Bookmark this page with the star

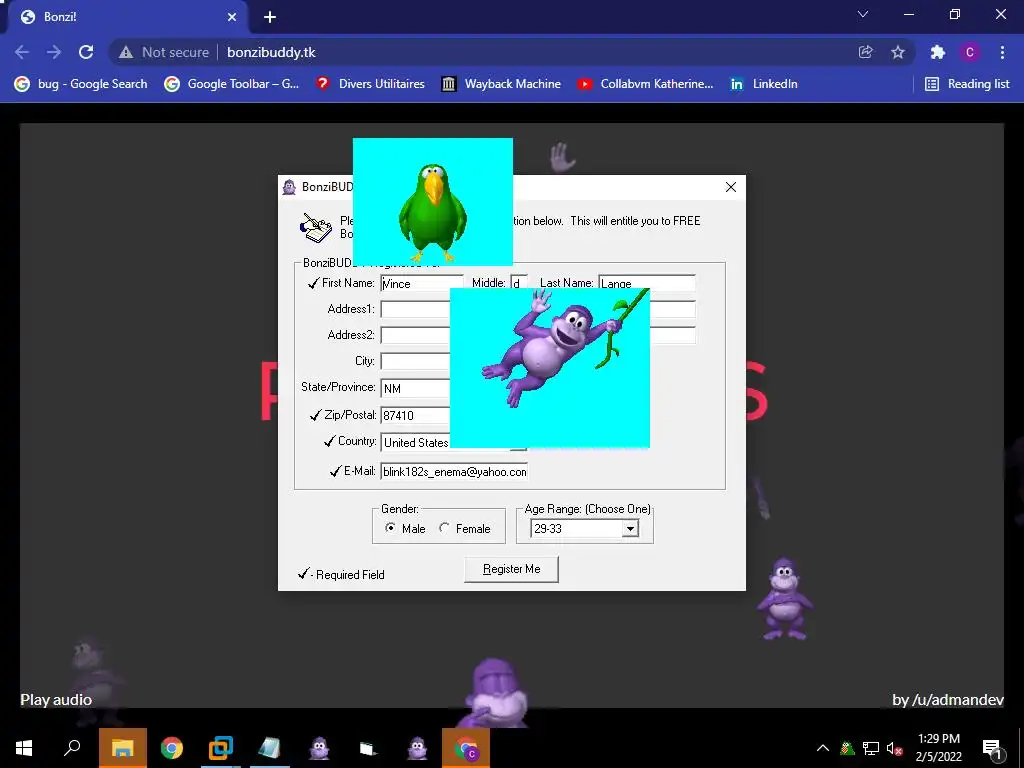point(898,52)
